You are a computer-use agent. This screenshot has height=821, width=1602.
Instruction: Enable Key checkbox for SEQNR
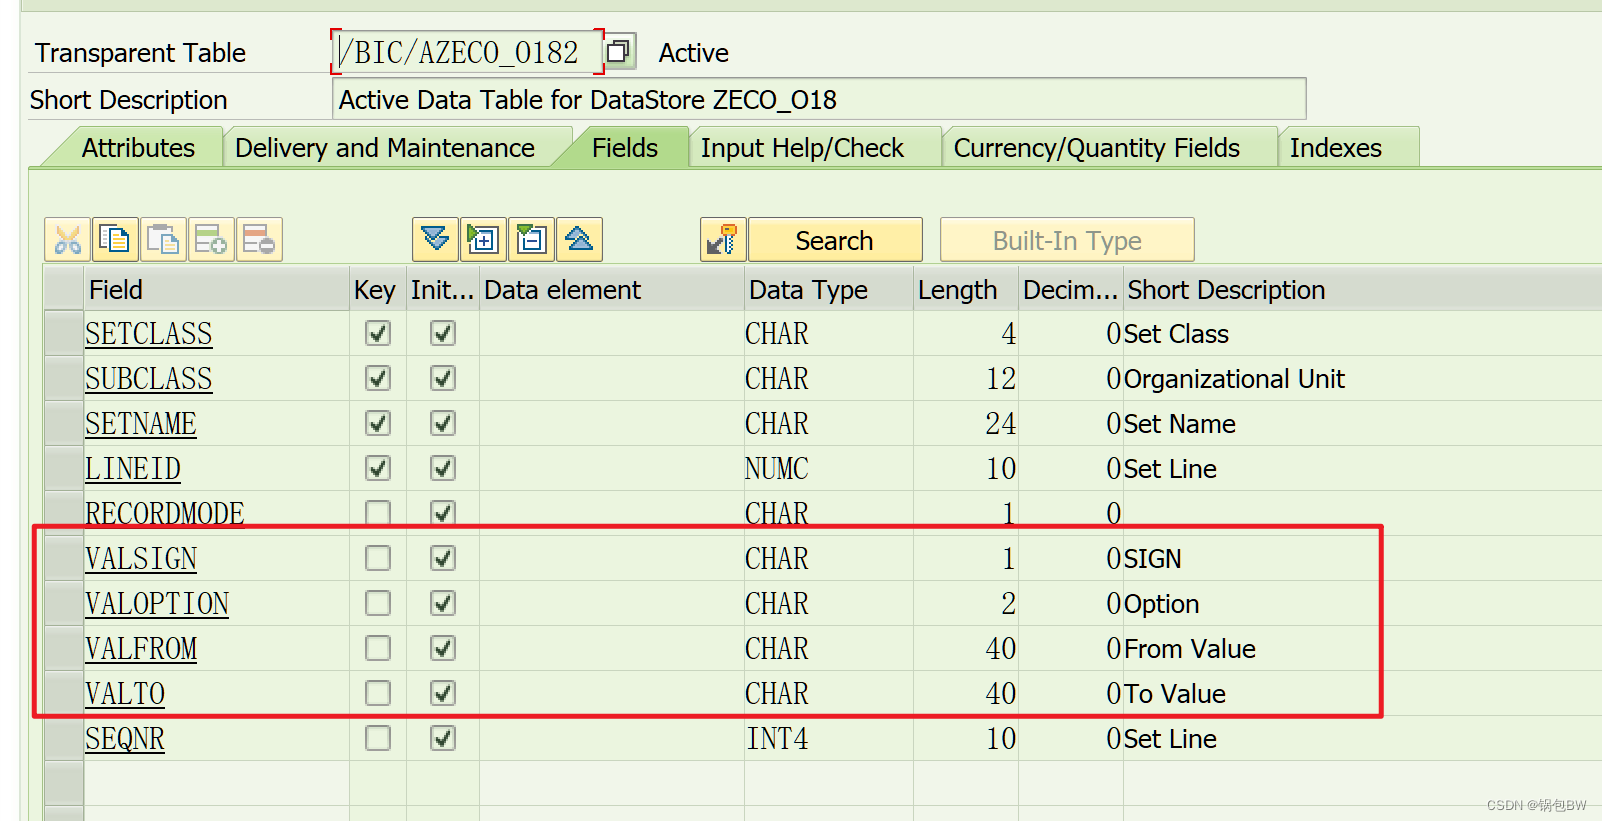[x=378, y=738]
